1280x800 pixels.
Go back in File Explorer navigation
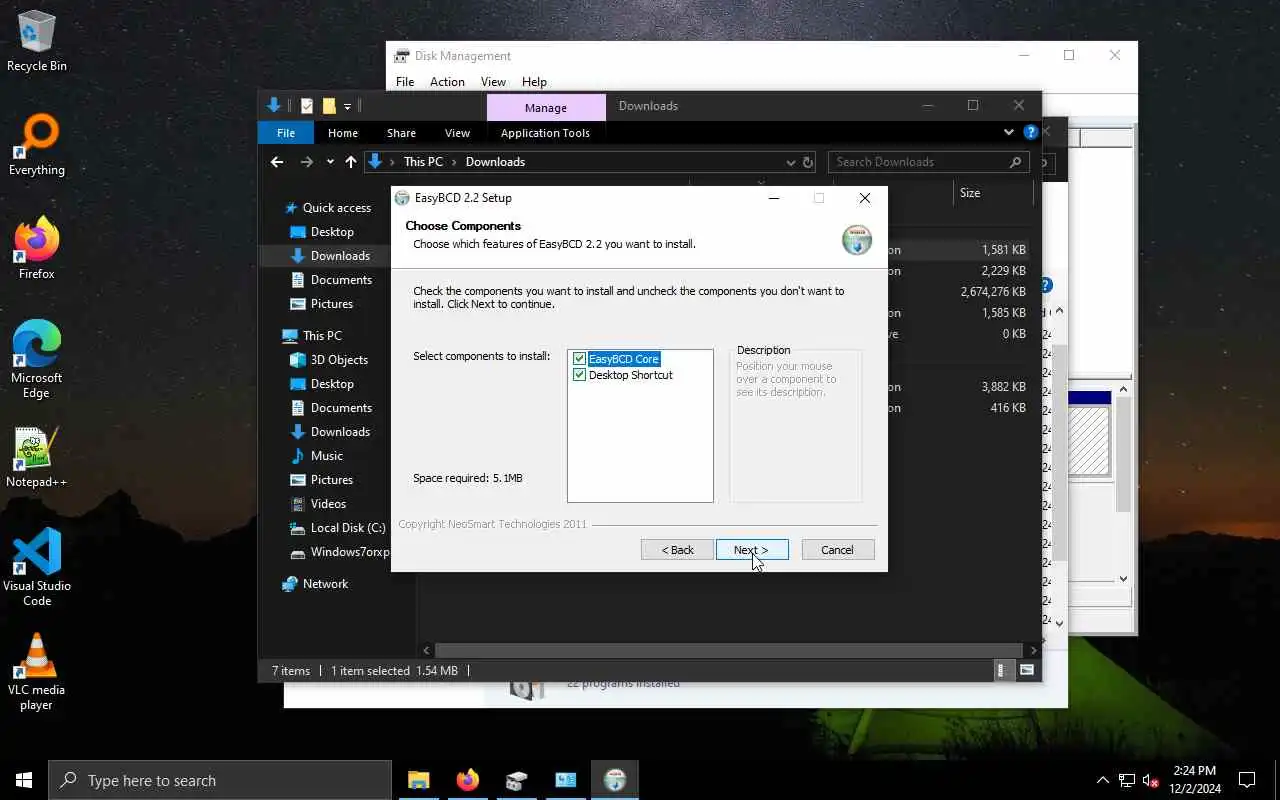[x=277, y=162]
